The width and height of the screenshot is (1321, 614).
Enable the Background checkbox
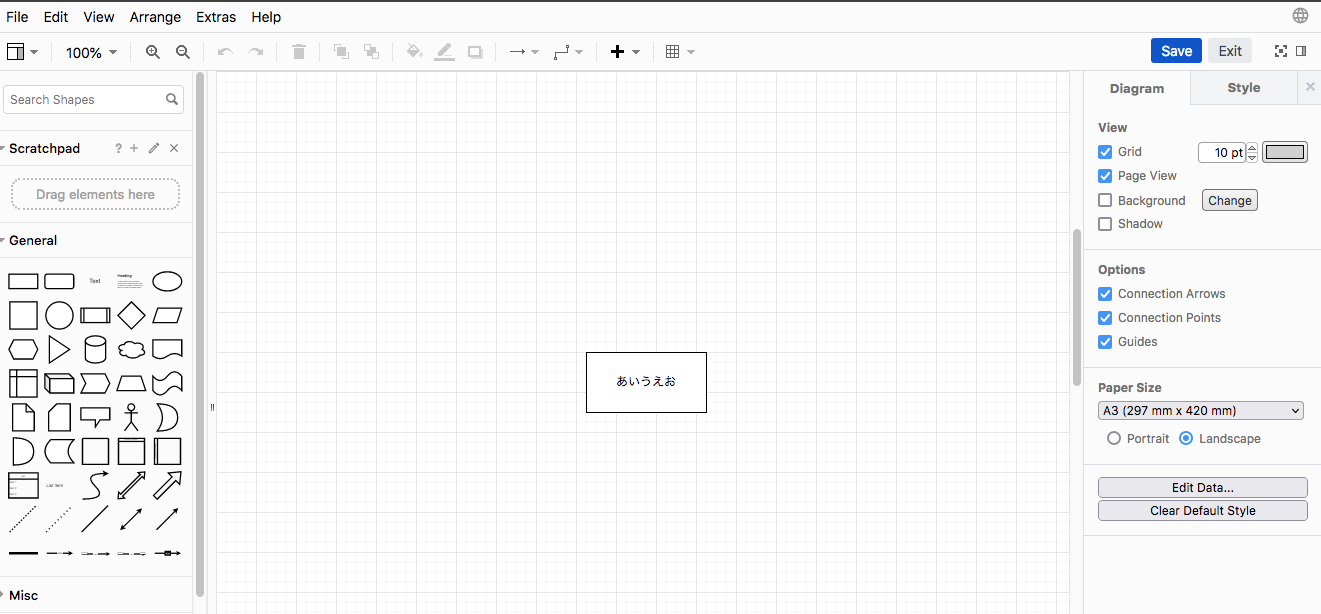[x=1105, y=200]
